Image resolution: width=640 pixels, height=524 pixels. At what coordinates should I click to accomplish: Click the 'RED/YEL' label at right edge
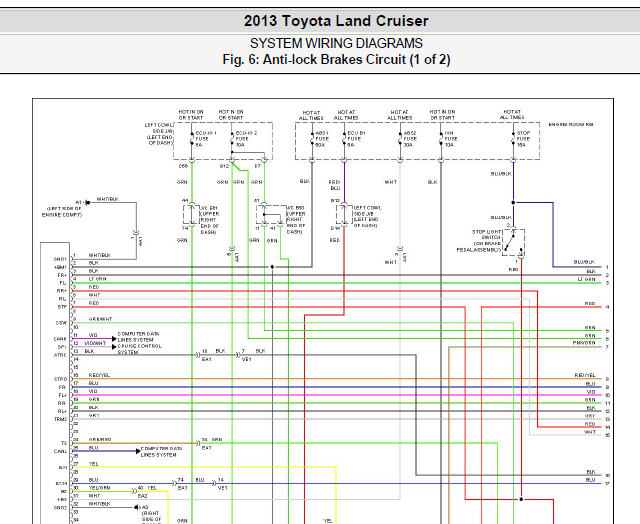pyautogui.click(x=585, y=375)
